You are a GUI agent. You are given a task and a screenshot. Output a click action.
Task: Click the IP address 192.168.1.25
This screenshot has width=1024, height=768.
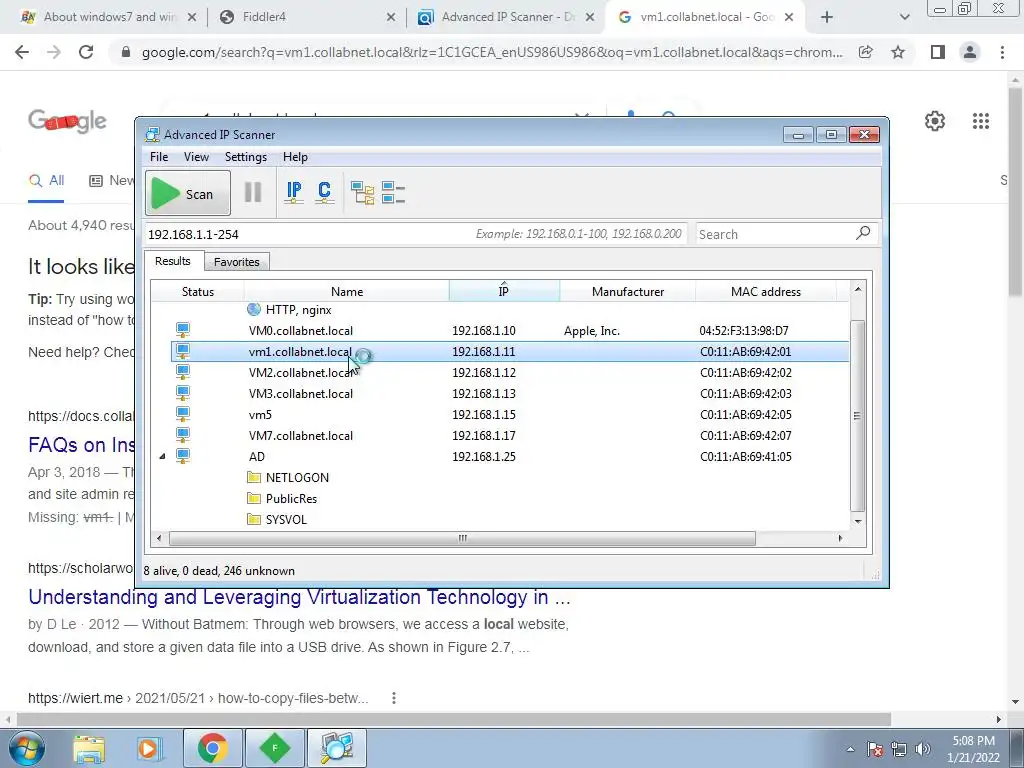[483, 456]
